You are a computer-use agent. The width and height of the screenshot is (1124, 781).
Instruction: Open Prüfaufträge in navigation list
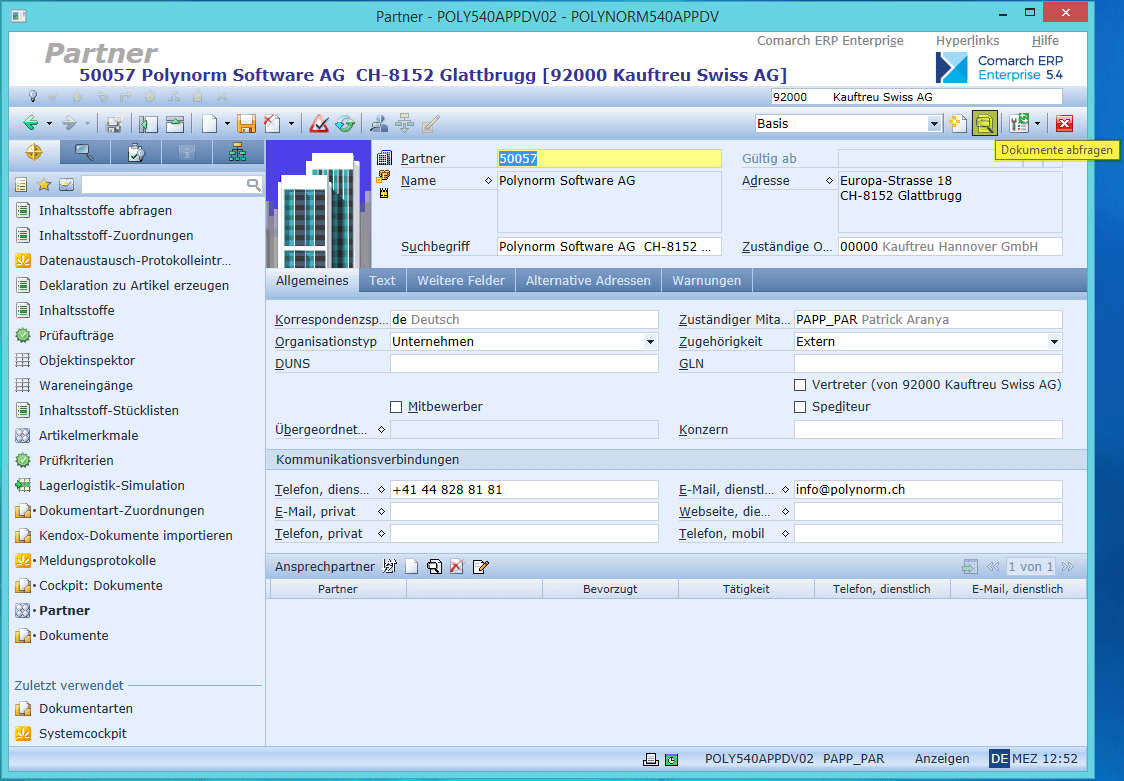pos(76,335)
